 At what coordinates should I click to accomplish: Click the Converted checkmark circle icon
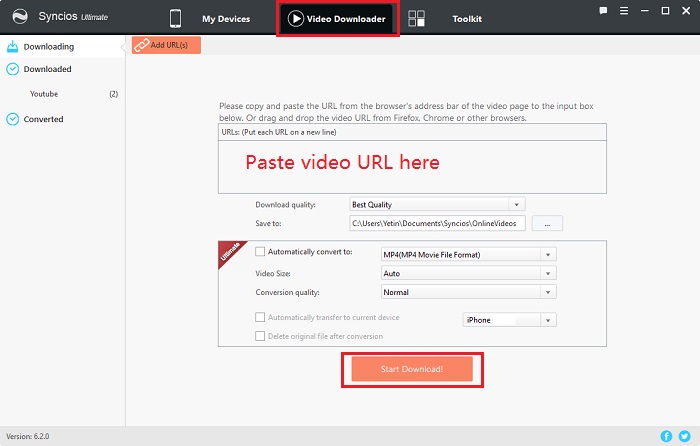pyautogui.click(x=12, y=119)
